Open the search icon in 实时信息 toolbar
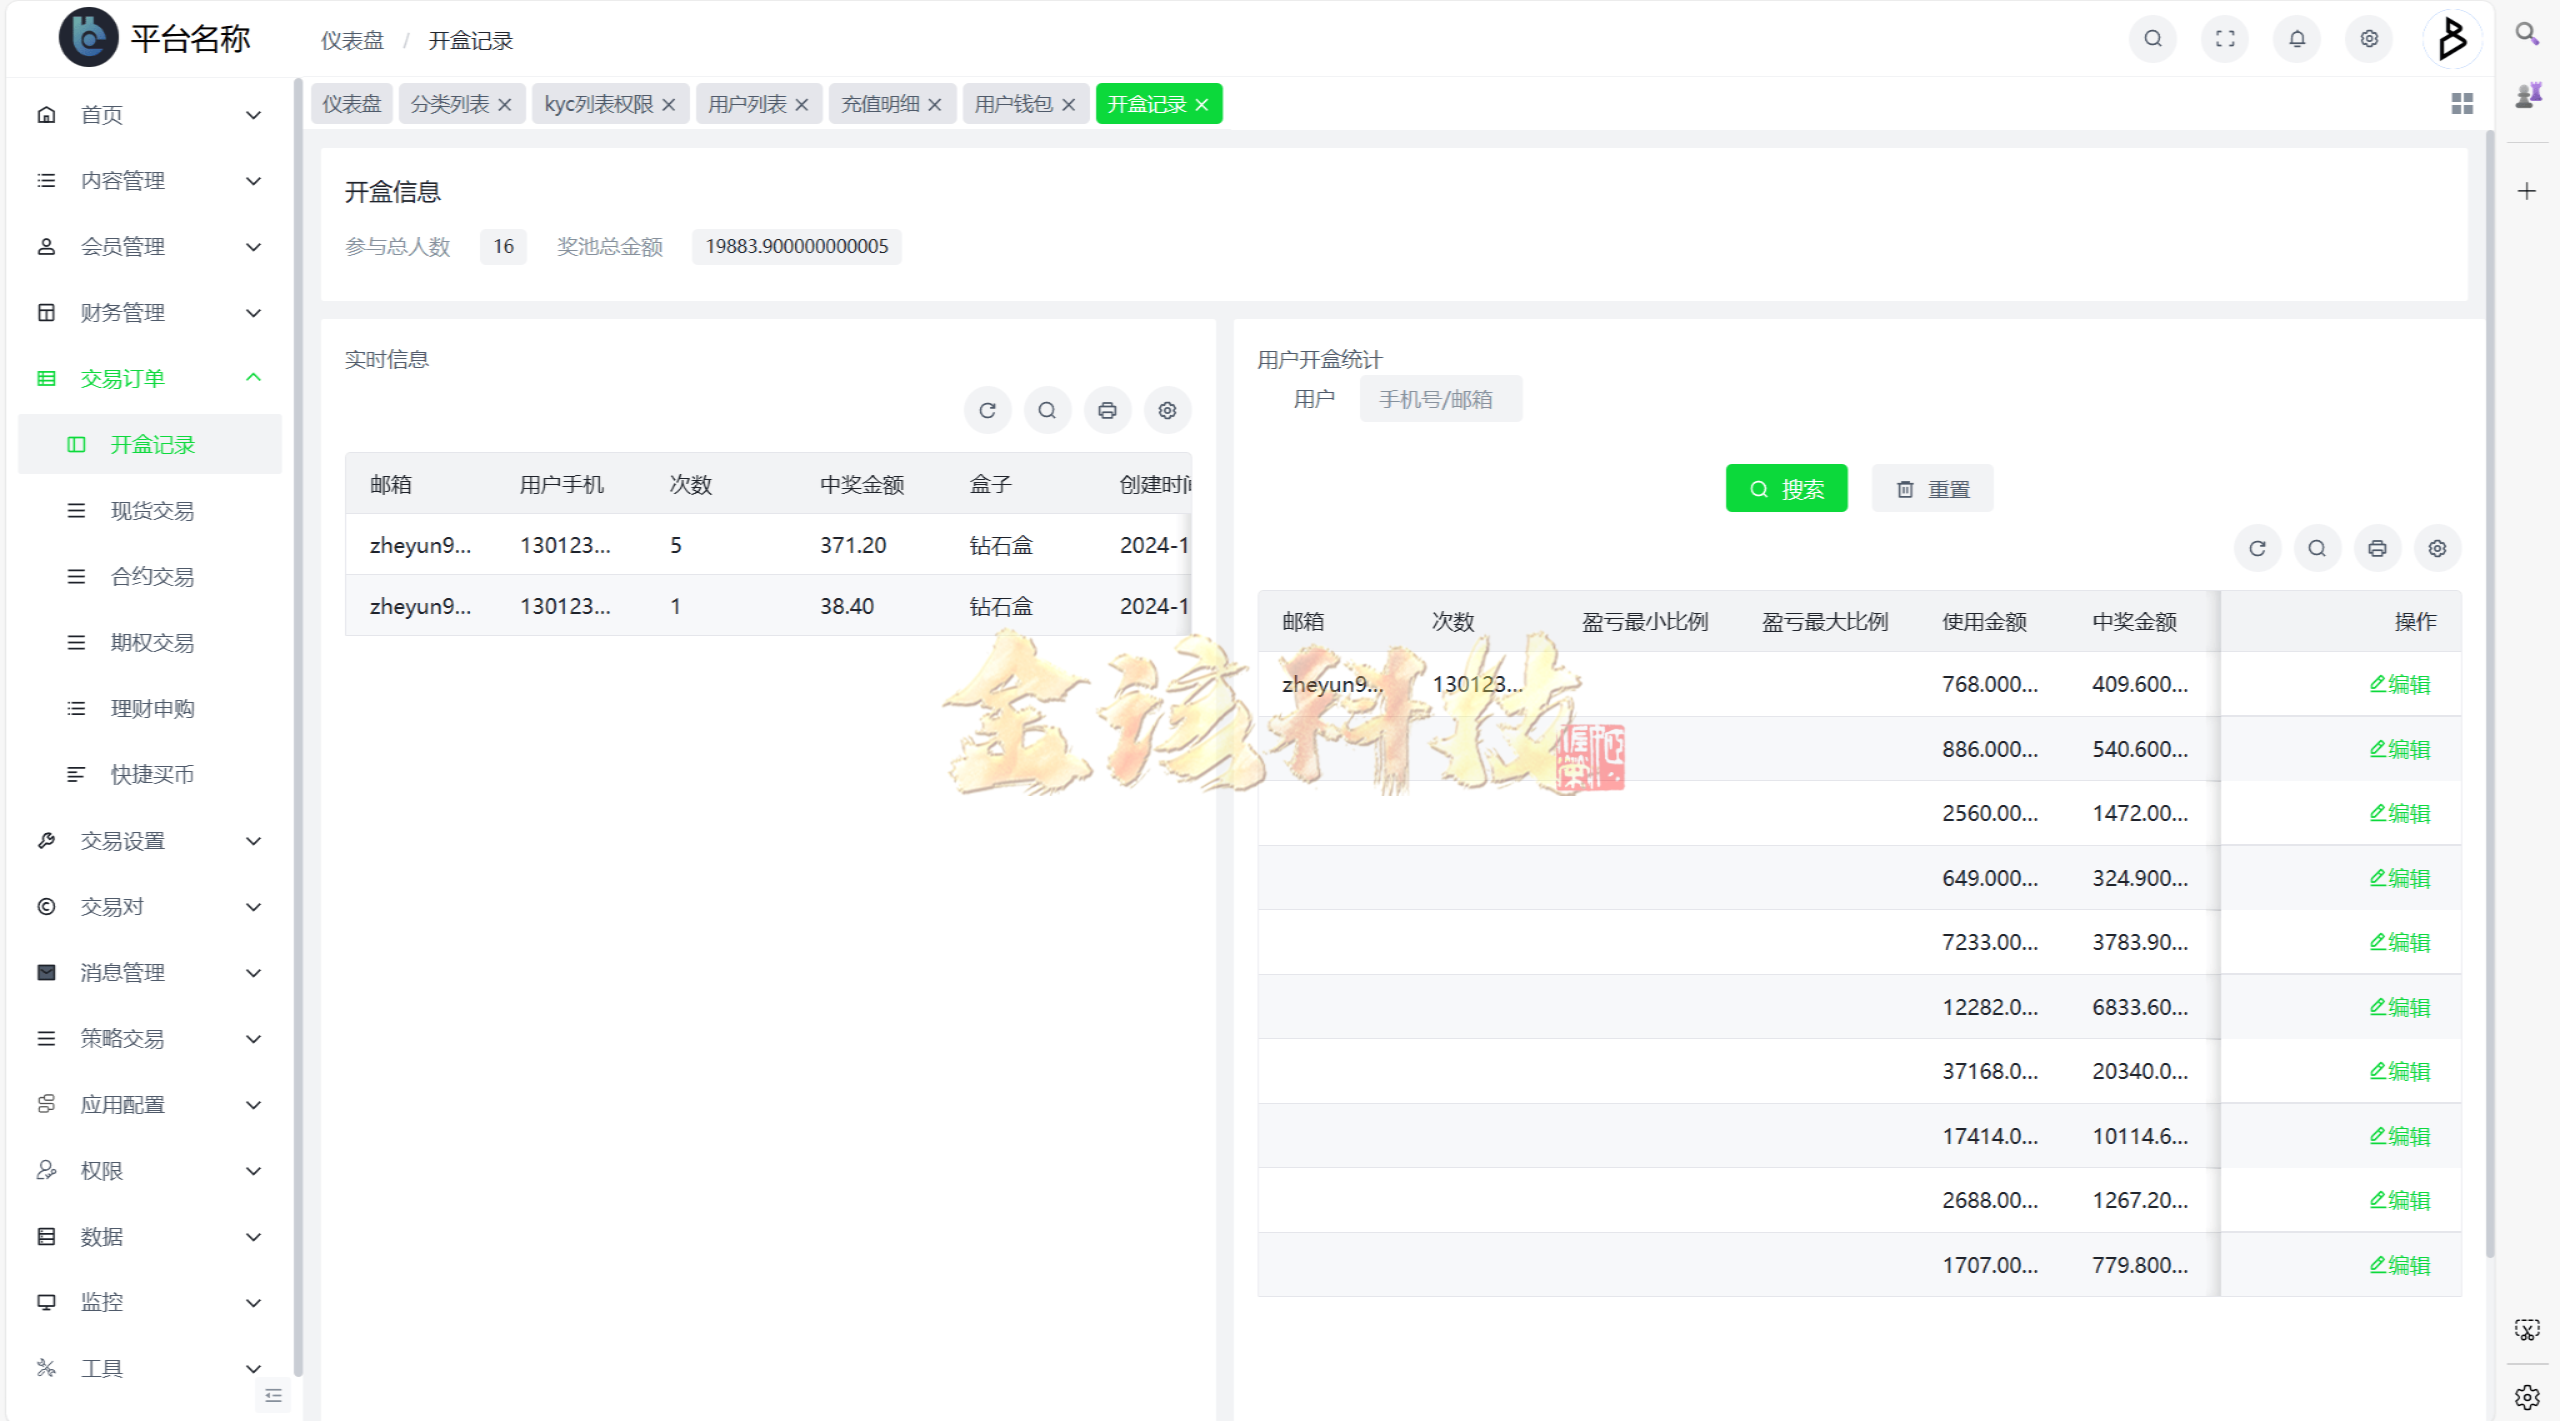This screenshot has height=1421, width=2560. coord(1047,410)
